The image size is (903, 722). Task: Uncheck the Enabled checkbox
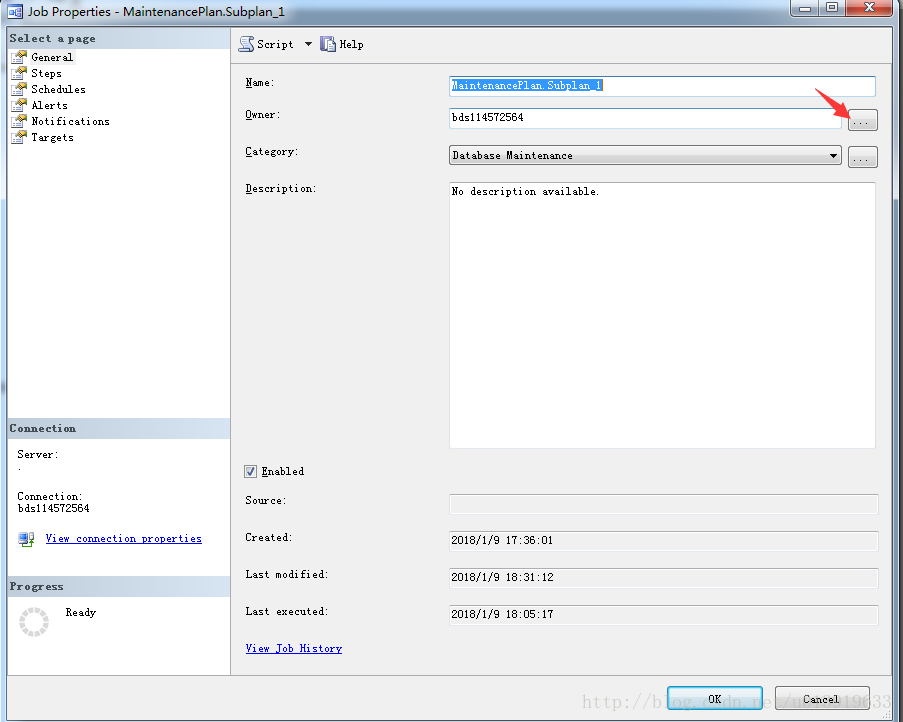[x=251, y=471]
